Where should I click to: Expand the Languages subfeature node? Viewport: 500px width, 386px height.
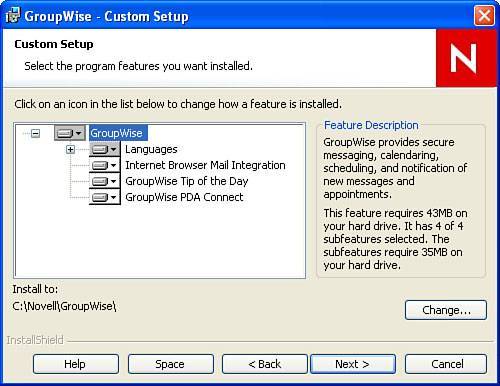(x=70, y=149)
